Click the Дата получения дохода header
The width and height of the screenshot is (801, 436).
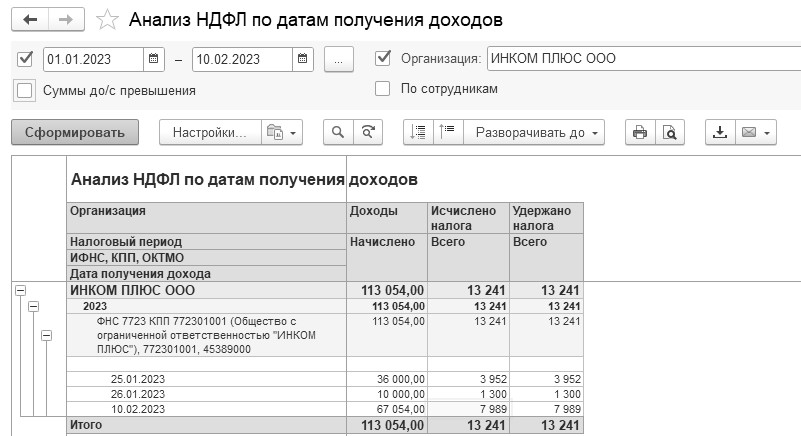(207, 273)
